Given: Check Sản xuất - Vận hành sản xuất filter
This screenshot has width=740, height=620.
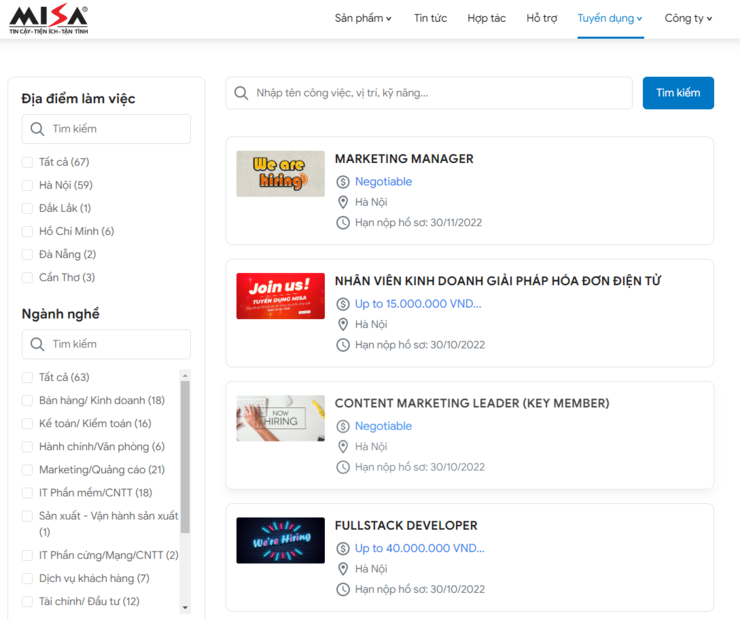Looking at the screenshot, I should [27, 516].
